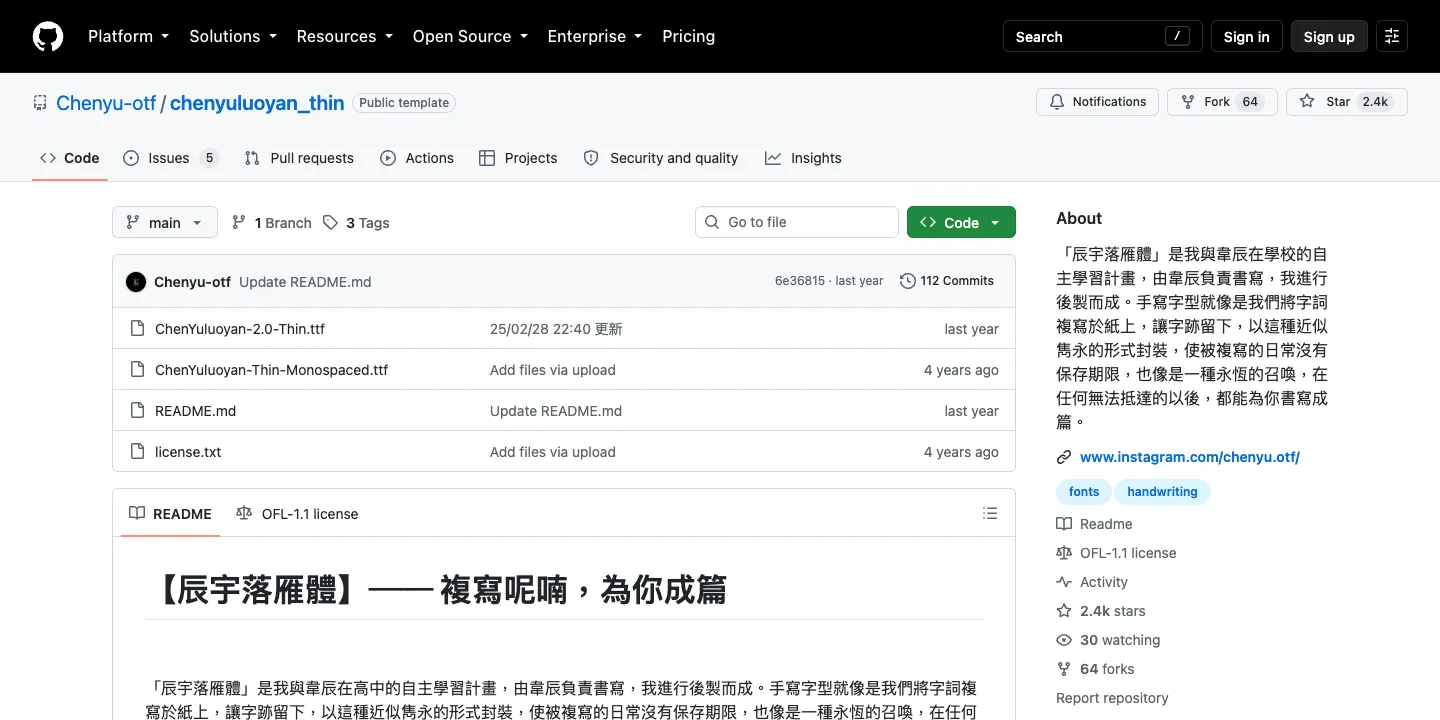Open the Chenyu-otf owner link
1440x720 pixels.
point(106,102)
